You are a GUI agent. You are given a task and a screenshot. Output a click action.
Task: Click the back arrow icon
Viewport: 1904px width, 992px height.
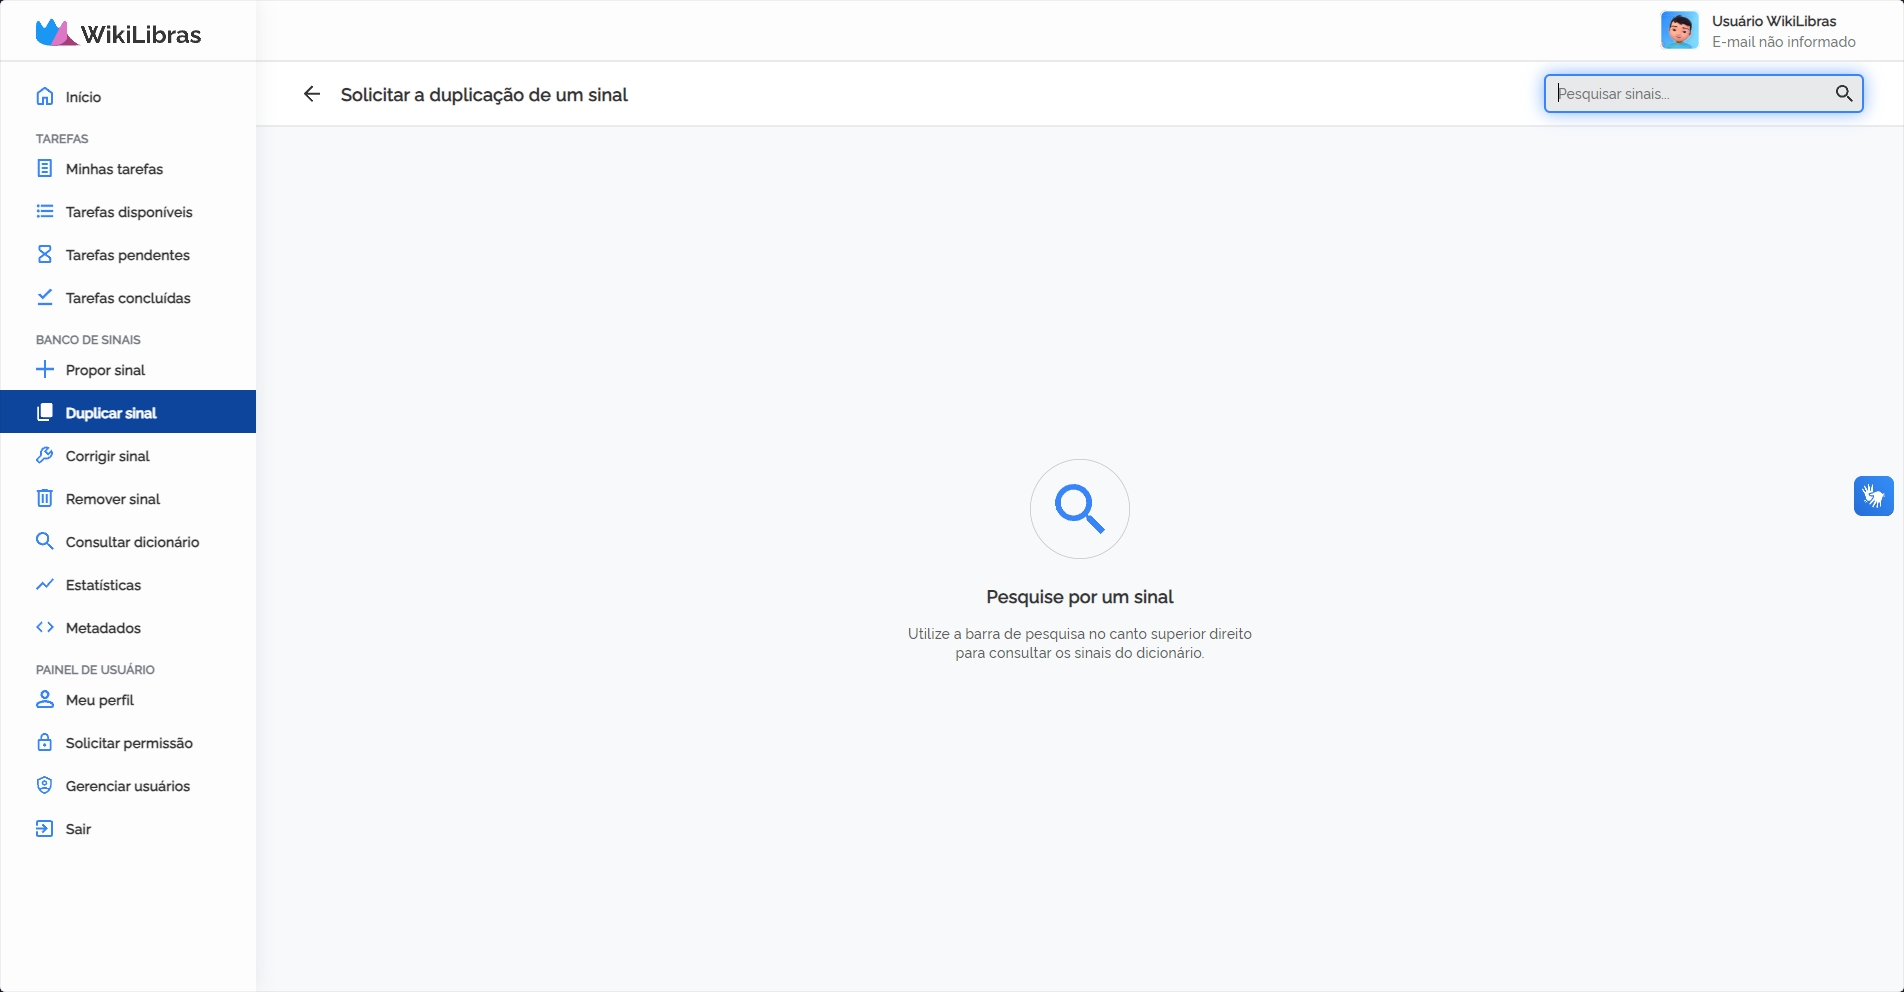coord(312,94)
